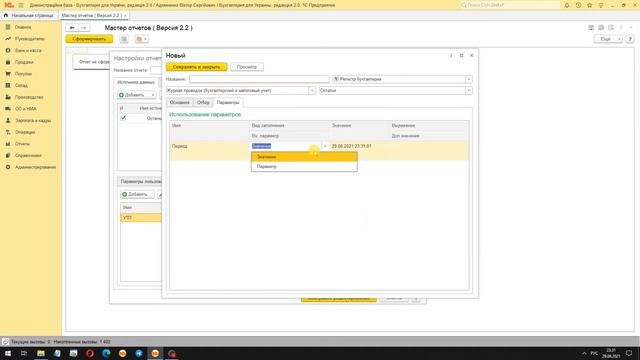Close the Мастер отчетов tab
The width and height of the screenshot is (640, 360).
tap(126, 16)
